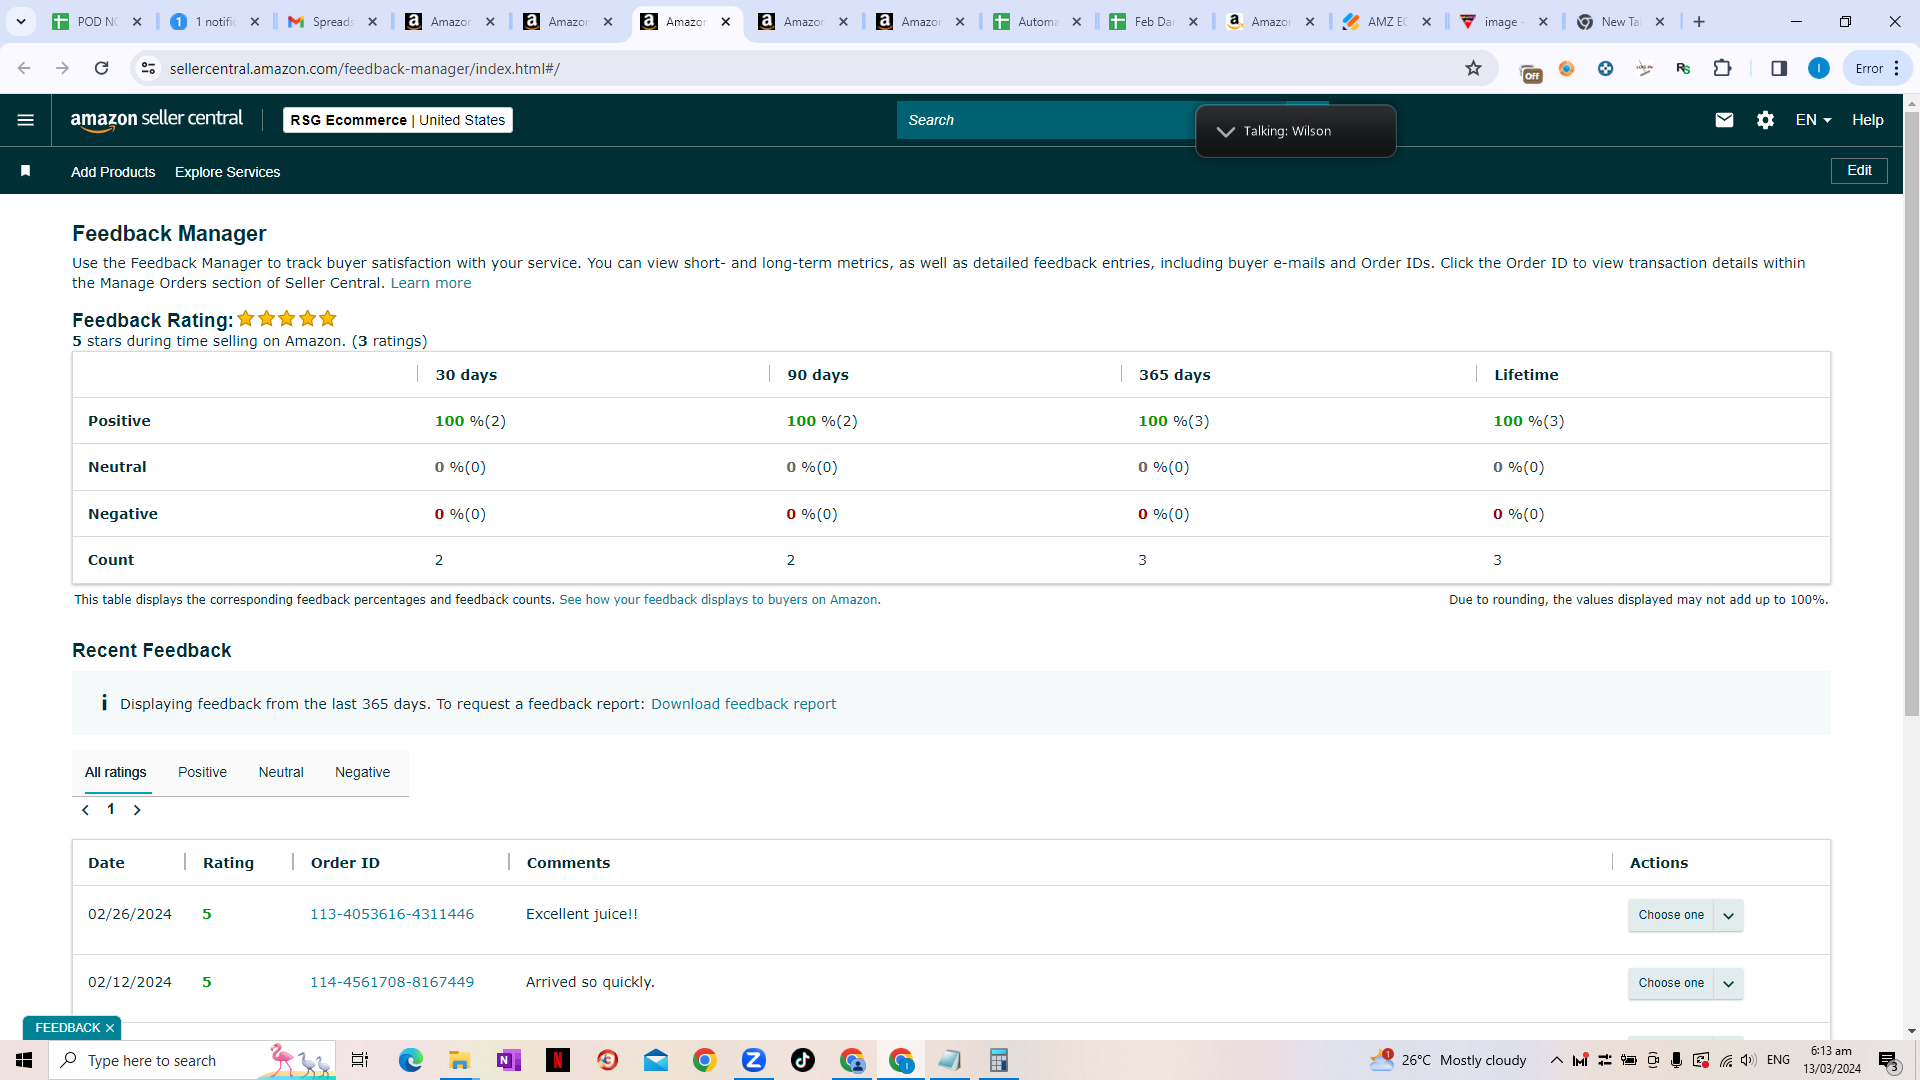The height and width of the screenshot is (1080, 1920).
Task: Switch to the Feb Da spreadsheet tab
Action: [x=1154, y=21]
